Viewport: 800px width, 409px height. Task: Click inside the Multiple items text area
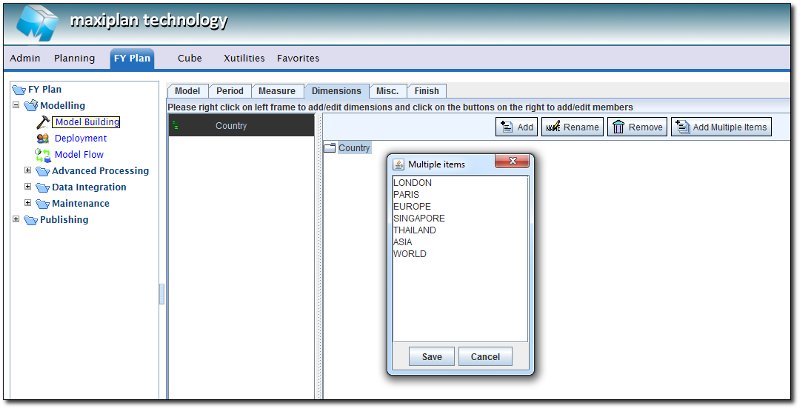(460, 300)
